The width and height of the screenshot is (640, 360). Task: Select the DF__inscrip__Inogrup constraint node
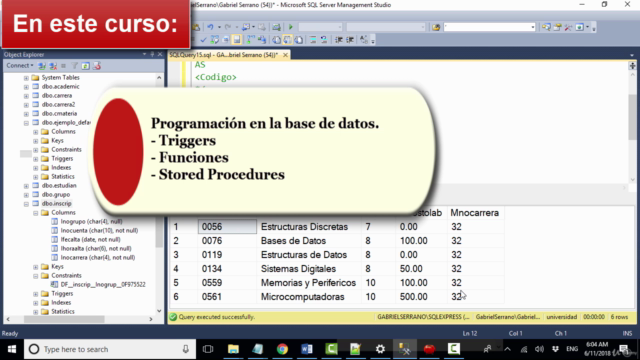pos(103,284)
